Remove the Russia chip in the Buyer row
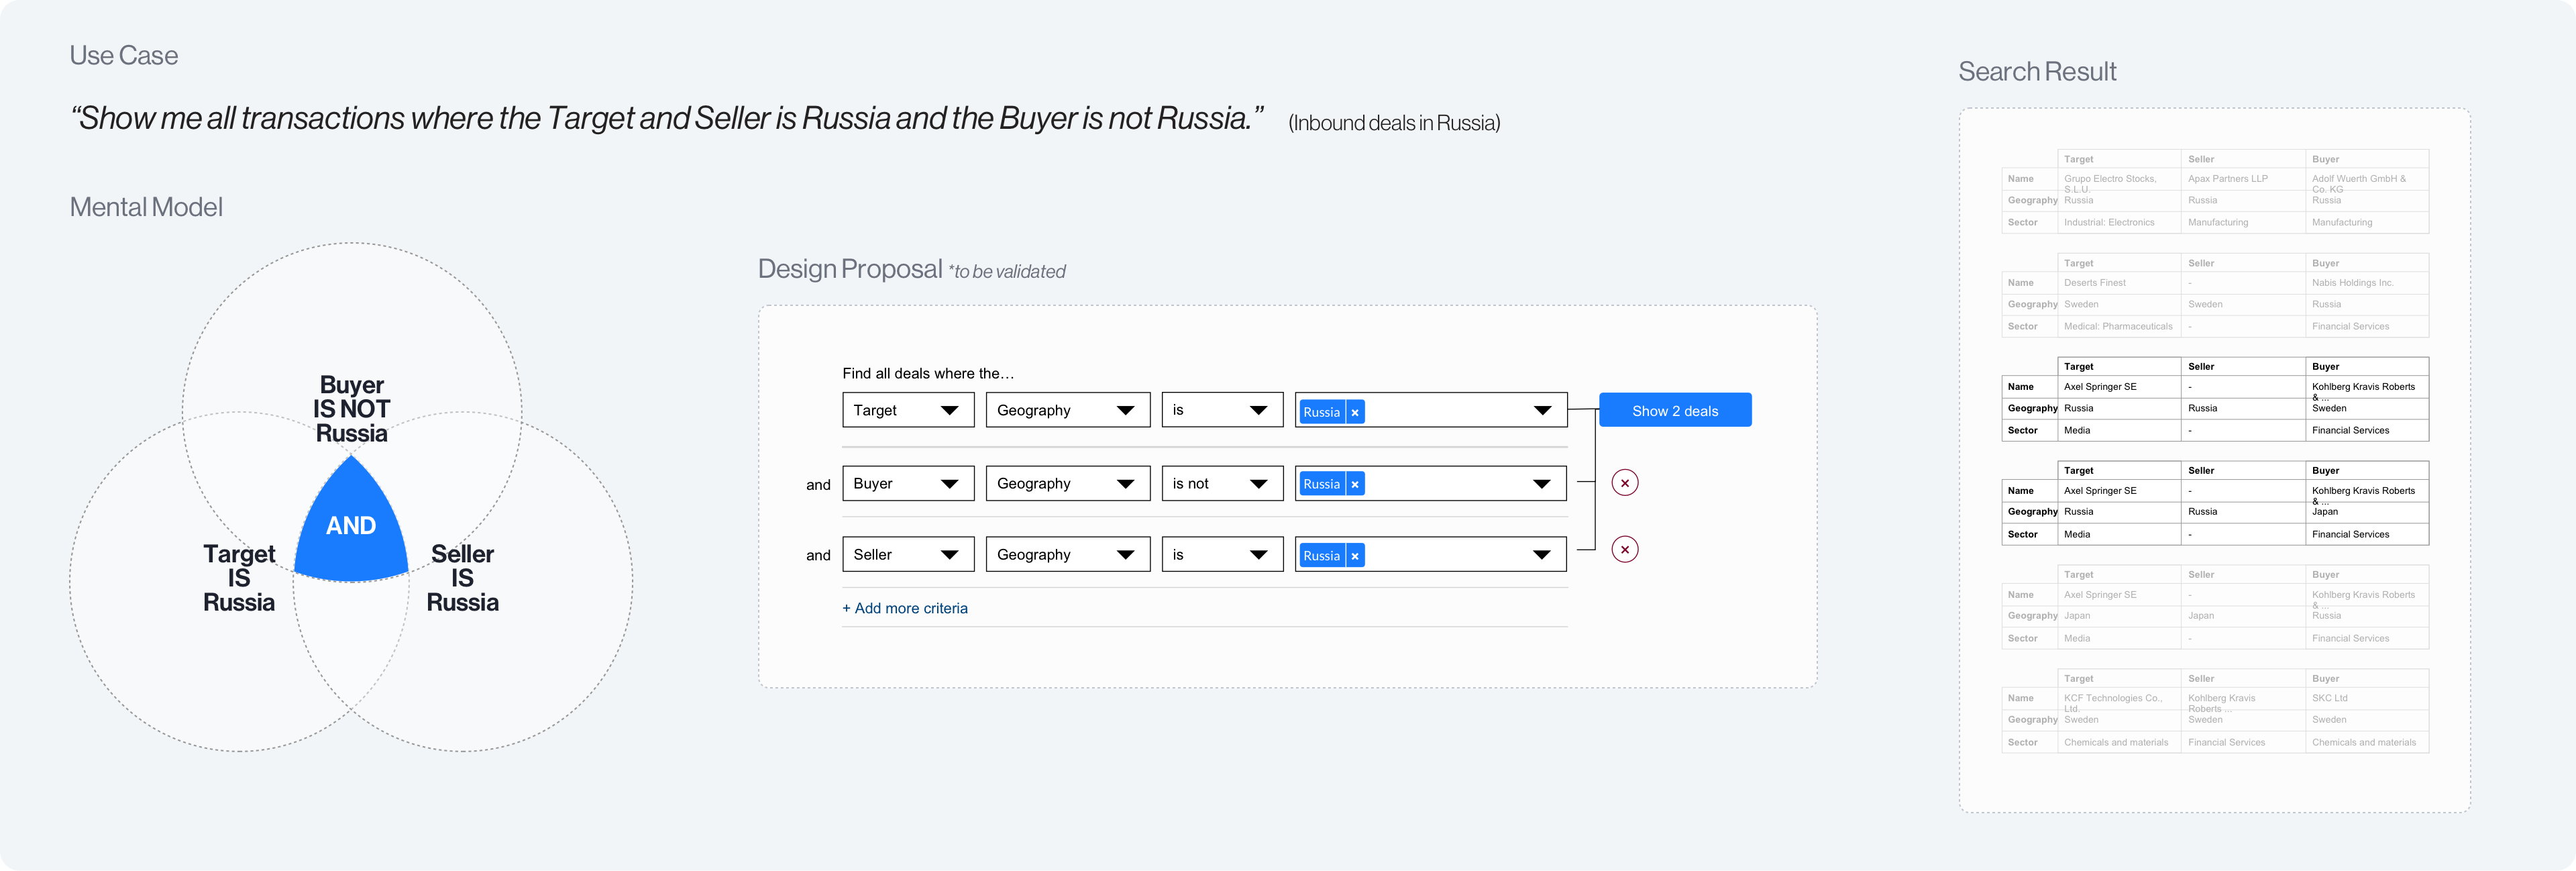The height and width of the screenshot is (871, 2576). [1356, 483]
